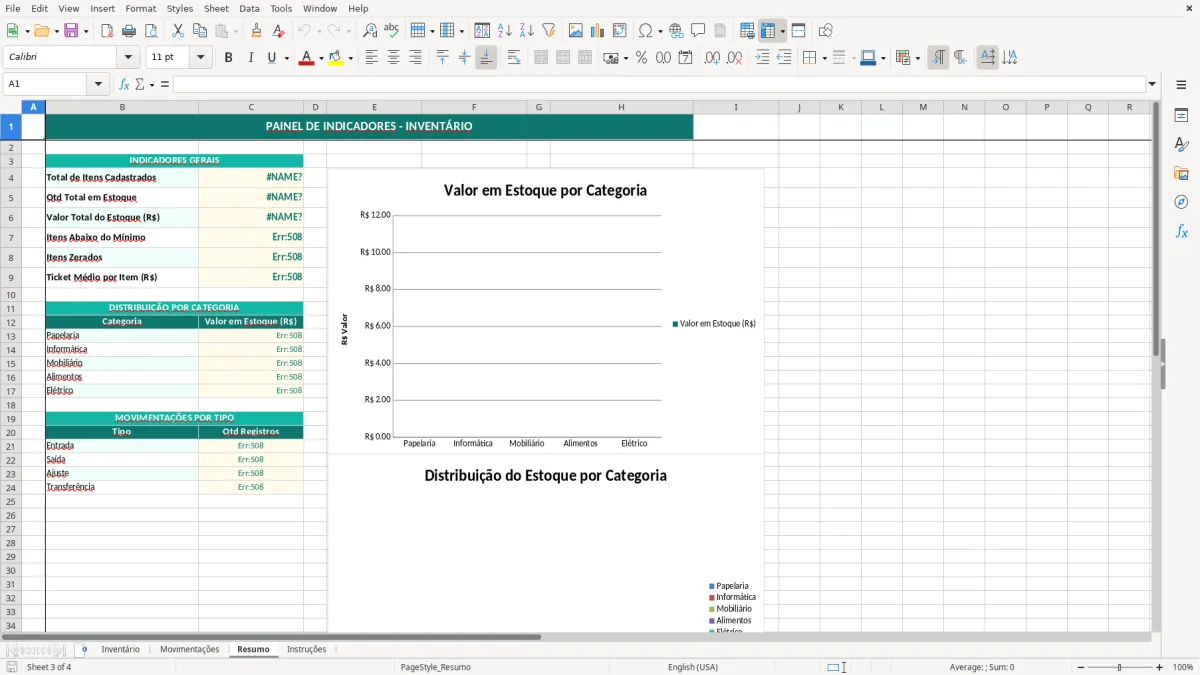1200x675 pixels.
Task: Open the Sheet menu
Action: click(216, 8)
